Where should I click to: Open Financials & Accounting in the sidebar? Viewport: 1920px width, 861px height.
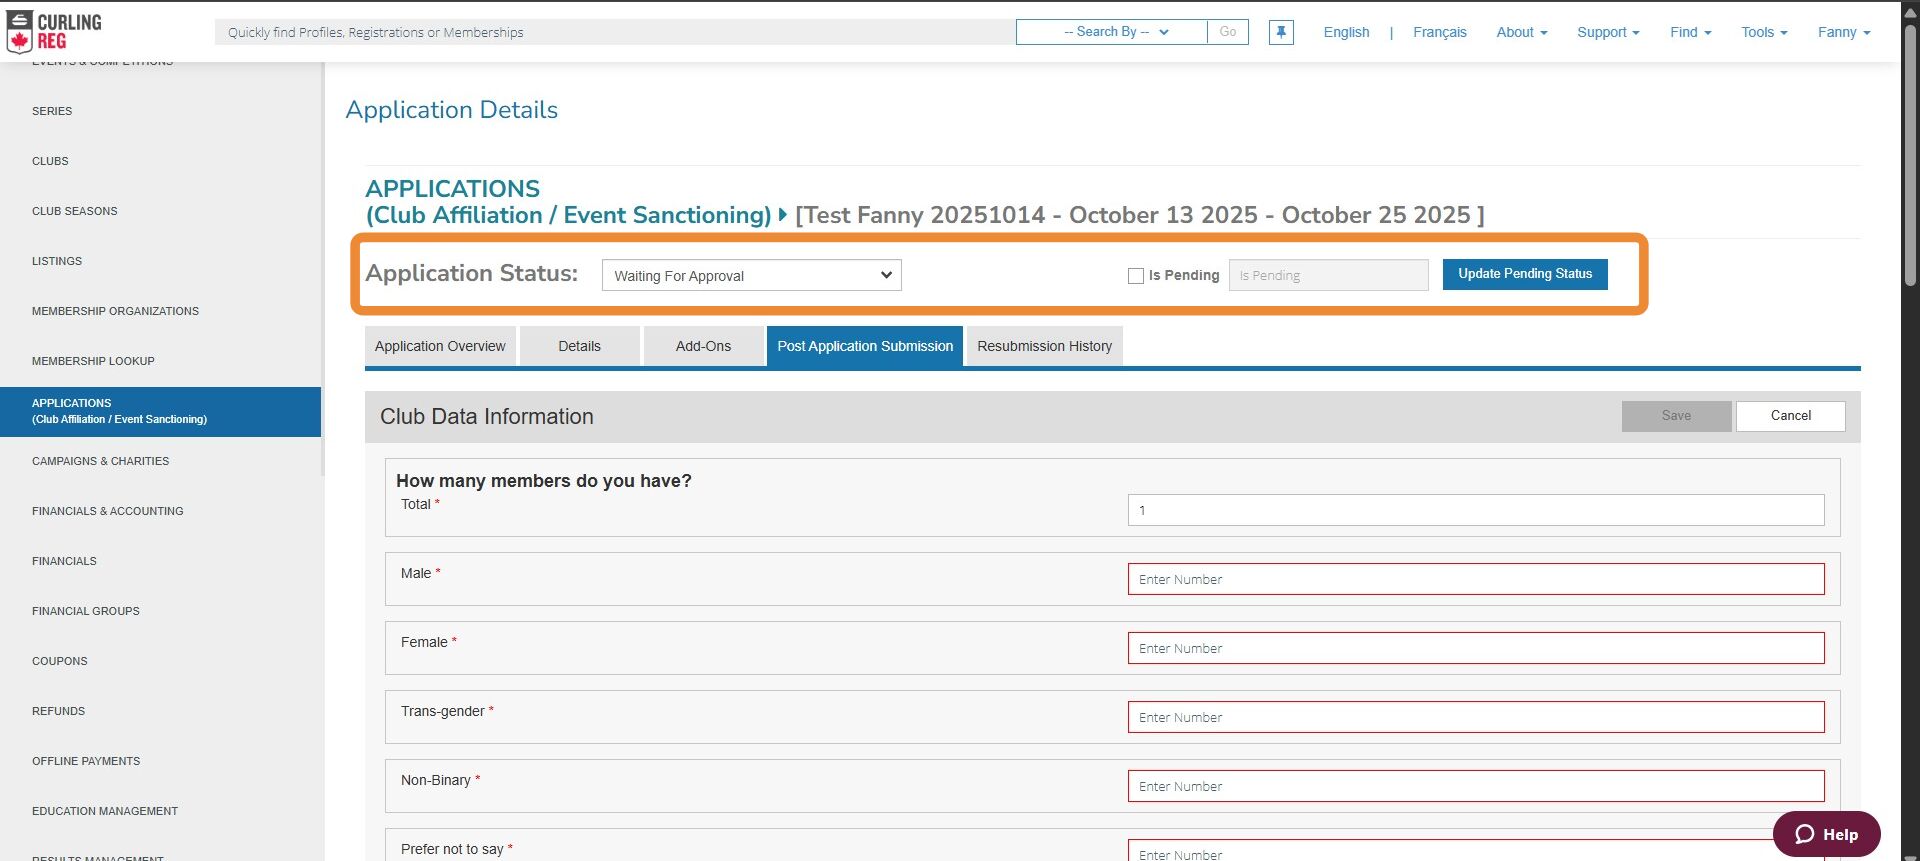tap(108, 511)
